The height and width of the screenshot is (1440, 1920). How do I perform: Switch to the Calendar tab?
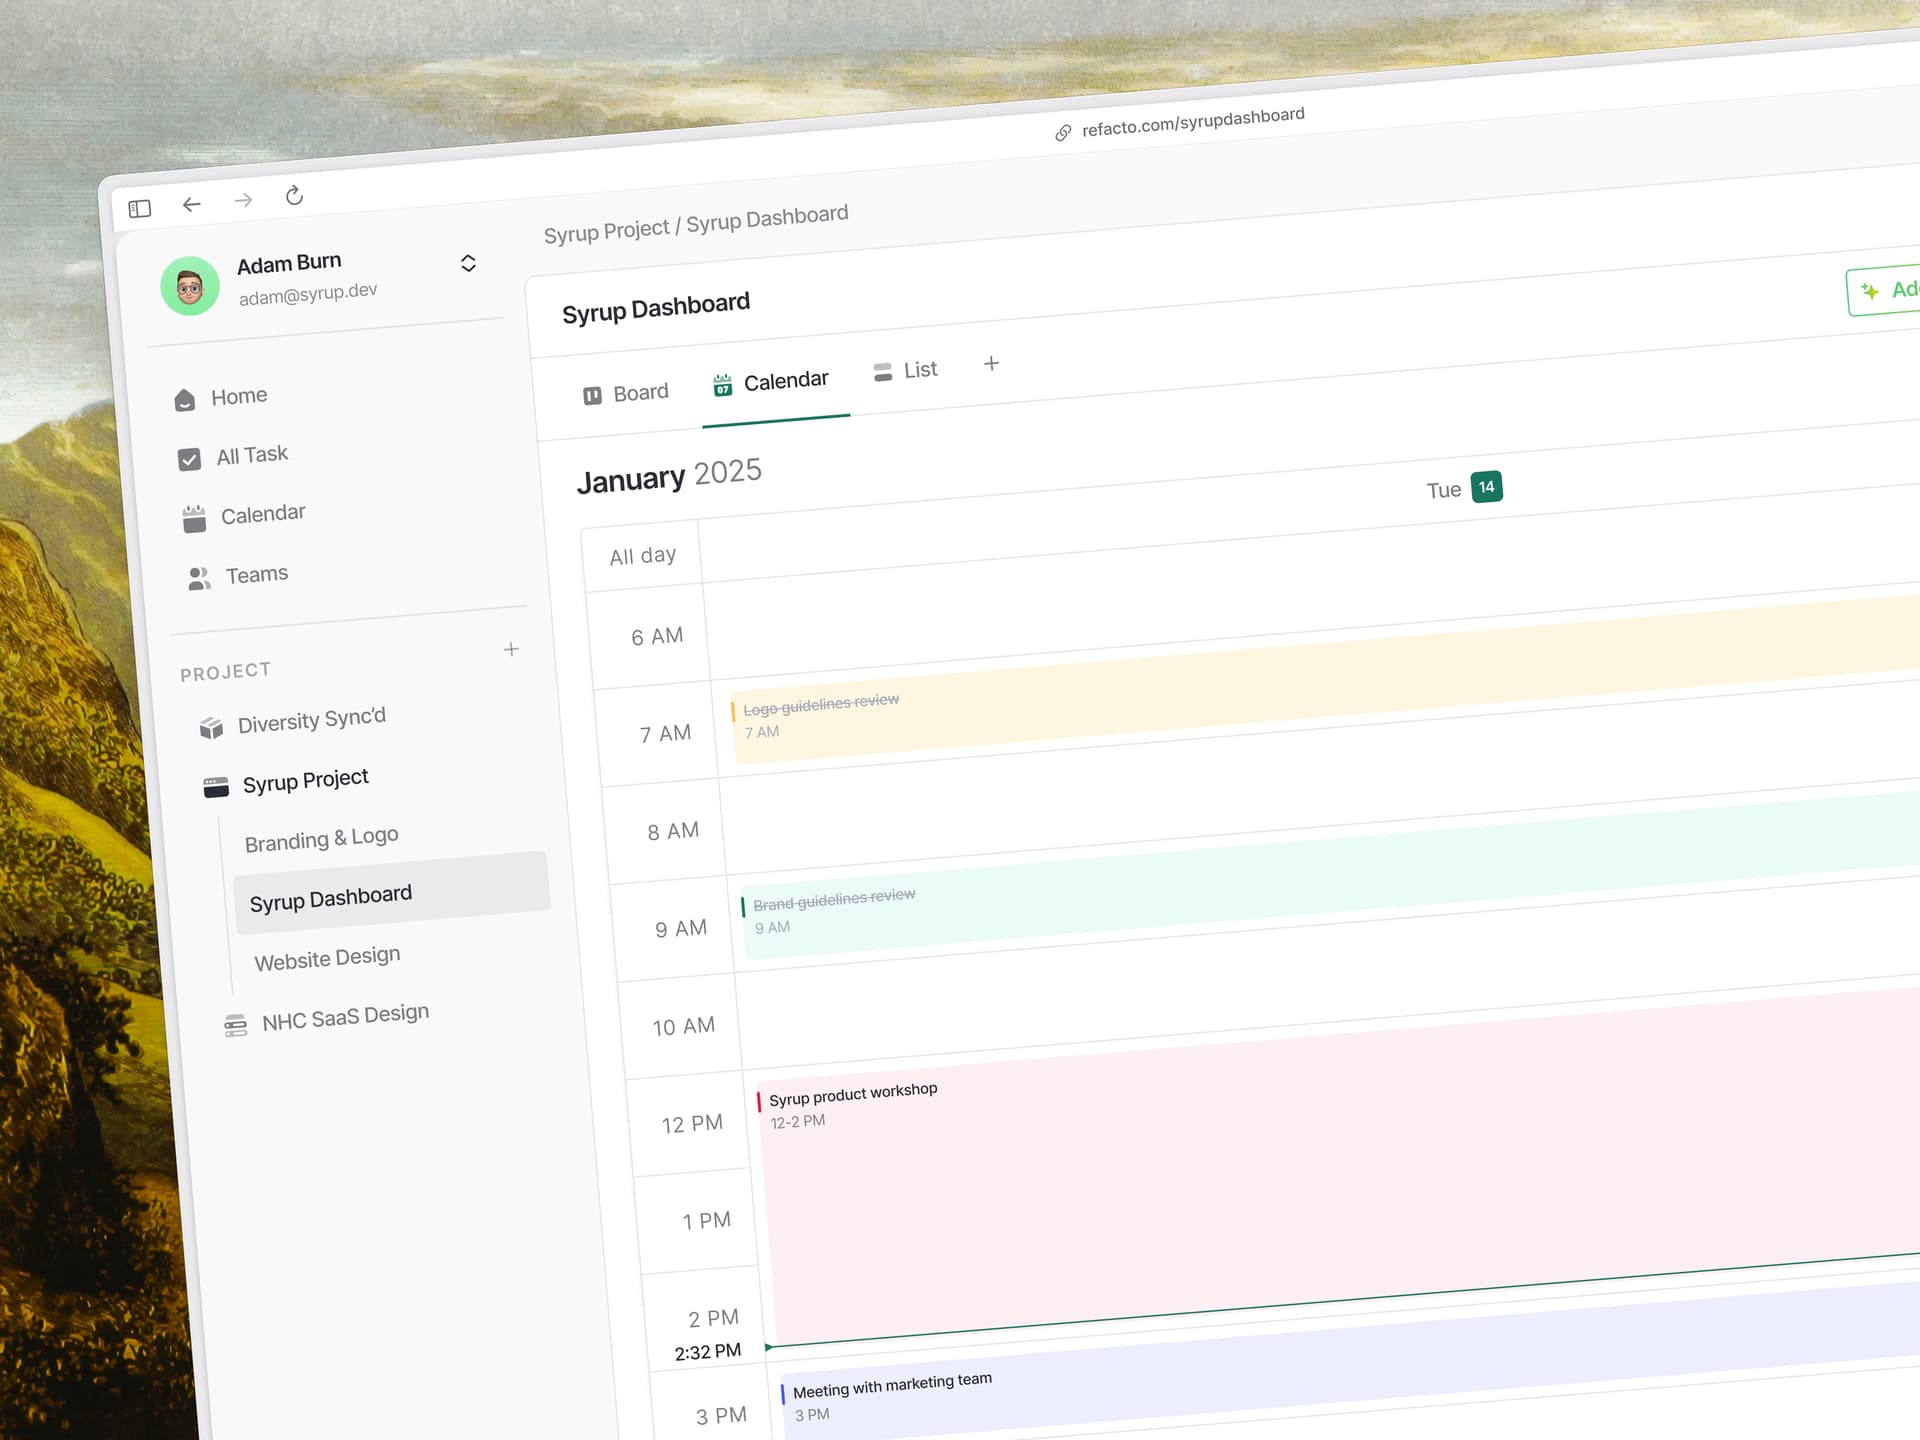(x=786, y=381)
